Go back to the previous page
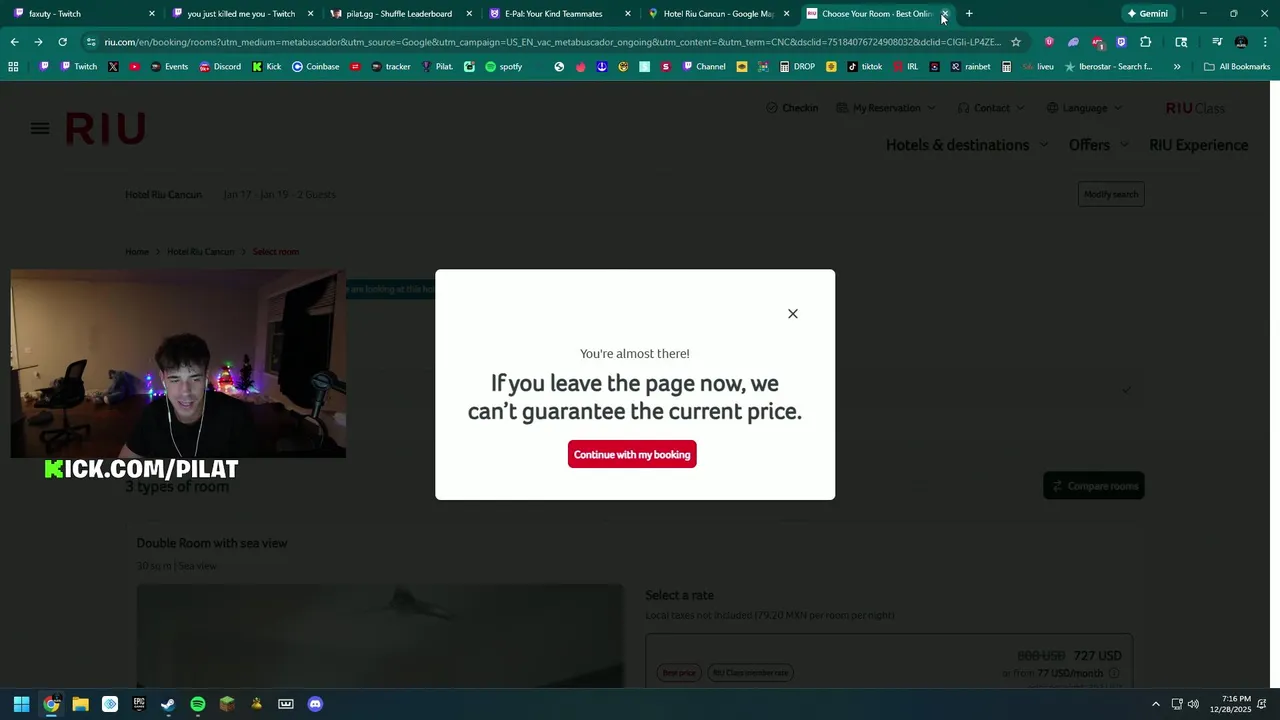The image size is (1280, 720). (14, 42)
